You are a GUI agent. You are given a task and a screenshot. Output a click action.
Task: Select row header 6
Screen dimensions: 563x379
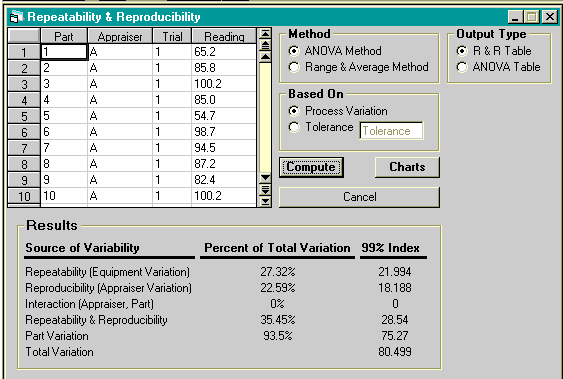24,132
